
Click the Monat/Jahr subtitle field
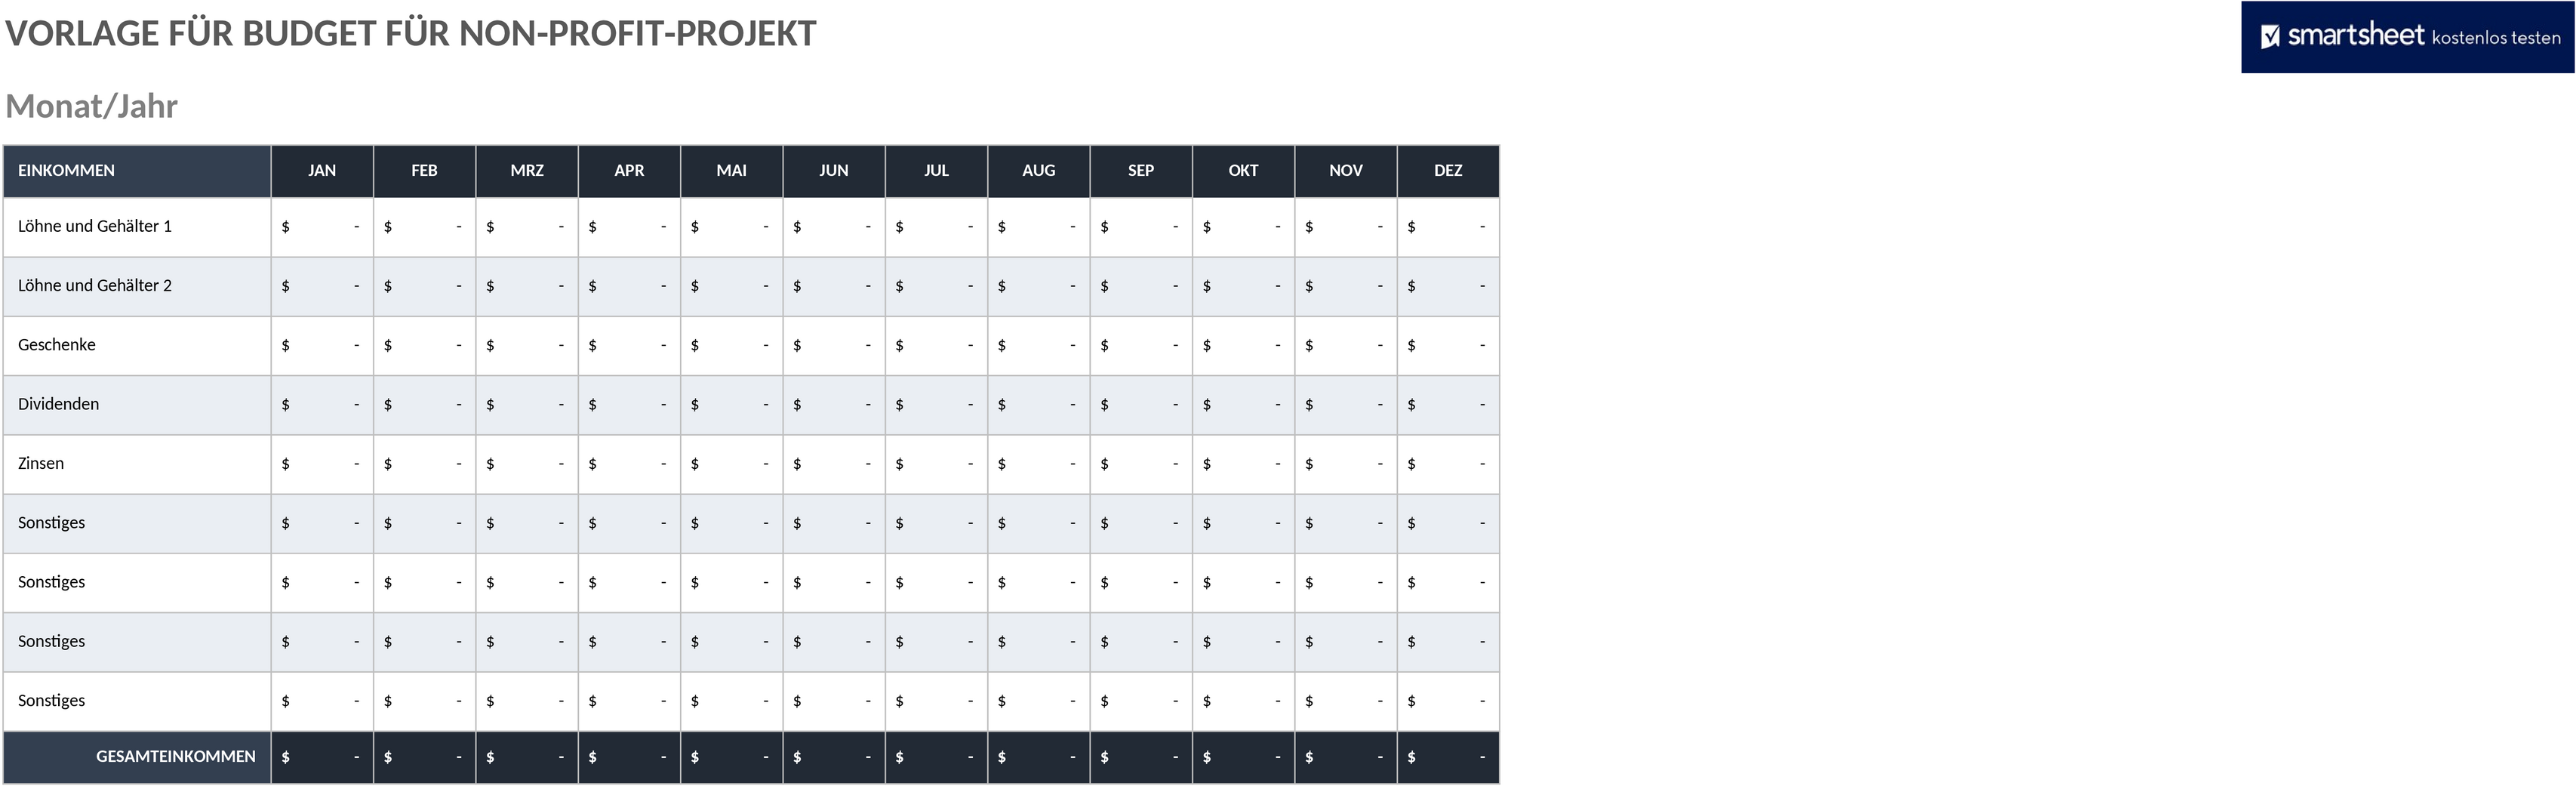(92, 106)
